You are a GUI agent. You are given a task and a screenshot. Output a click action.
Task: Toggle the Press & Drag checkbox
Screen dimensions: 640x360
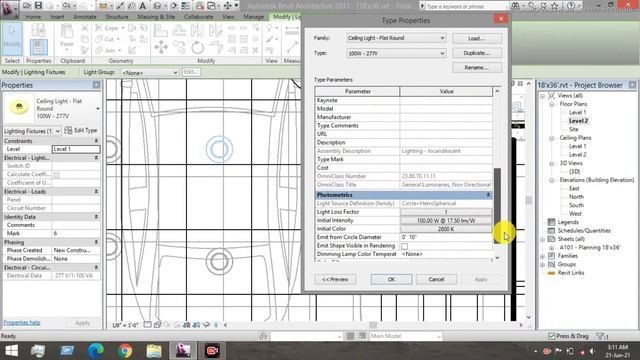(551, 336)
